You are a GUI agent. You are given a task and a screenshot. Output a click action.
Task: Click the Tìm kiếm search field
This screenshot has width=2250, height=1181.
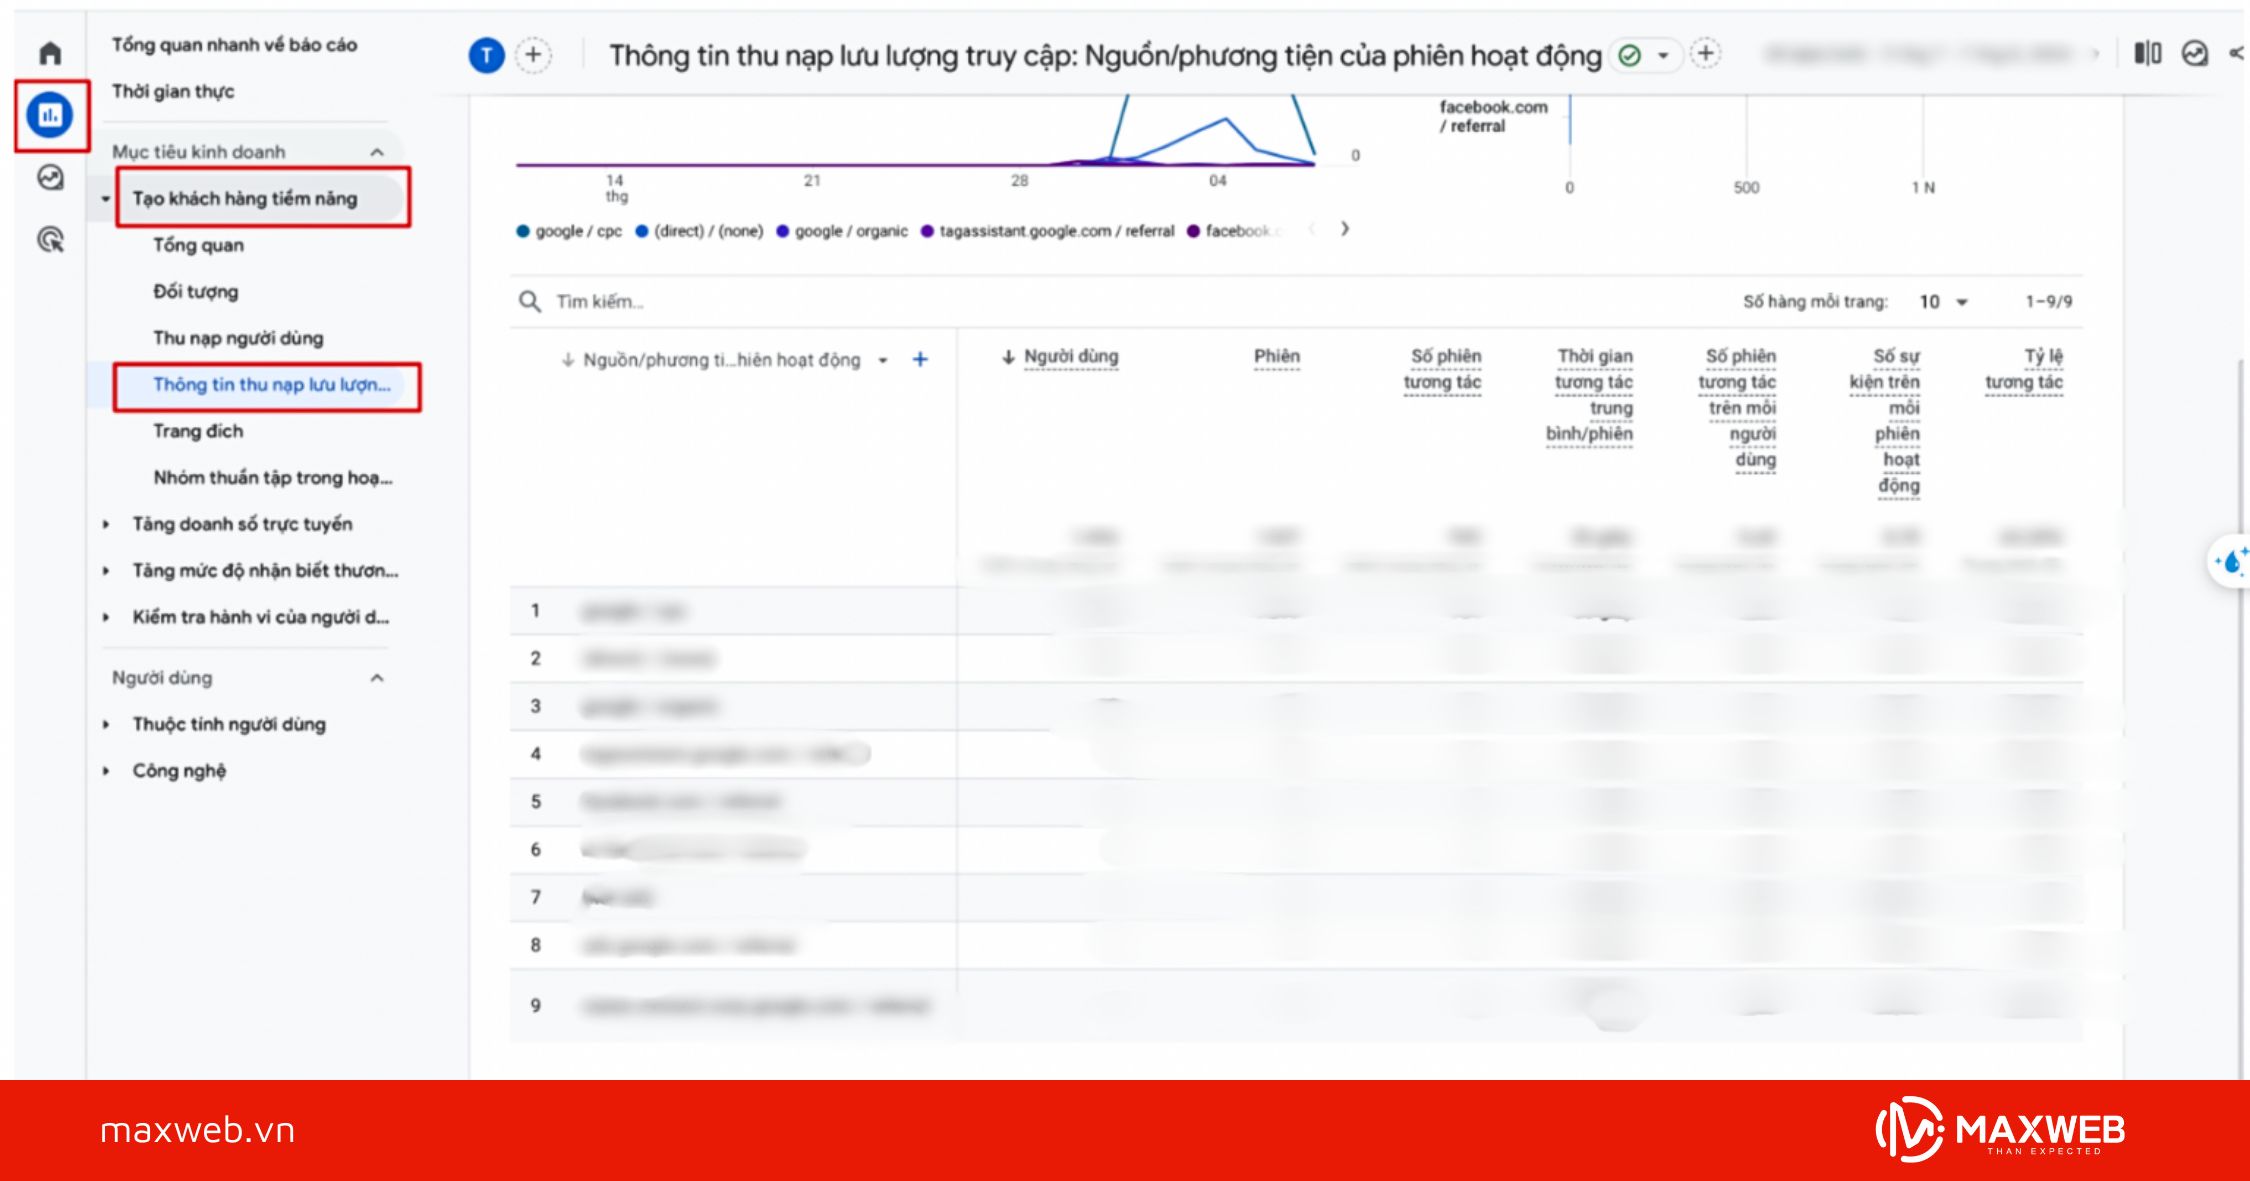[600, 302]
